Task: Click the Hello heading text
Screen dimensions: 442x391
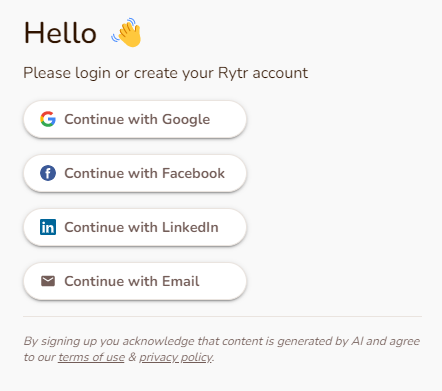Action: click(60, 33)
